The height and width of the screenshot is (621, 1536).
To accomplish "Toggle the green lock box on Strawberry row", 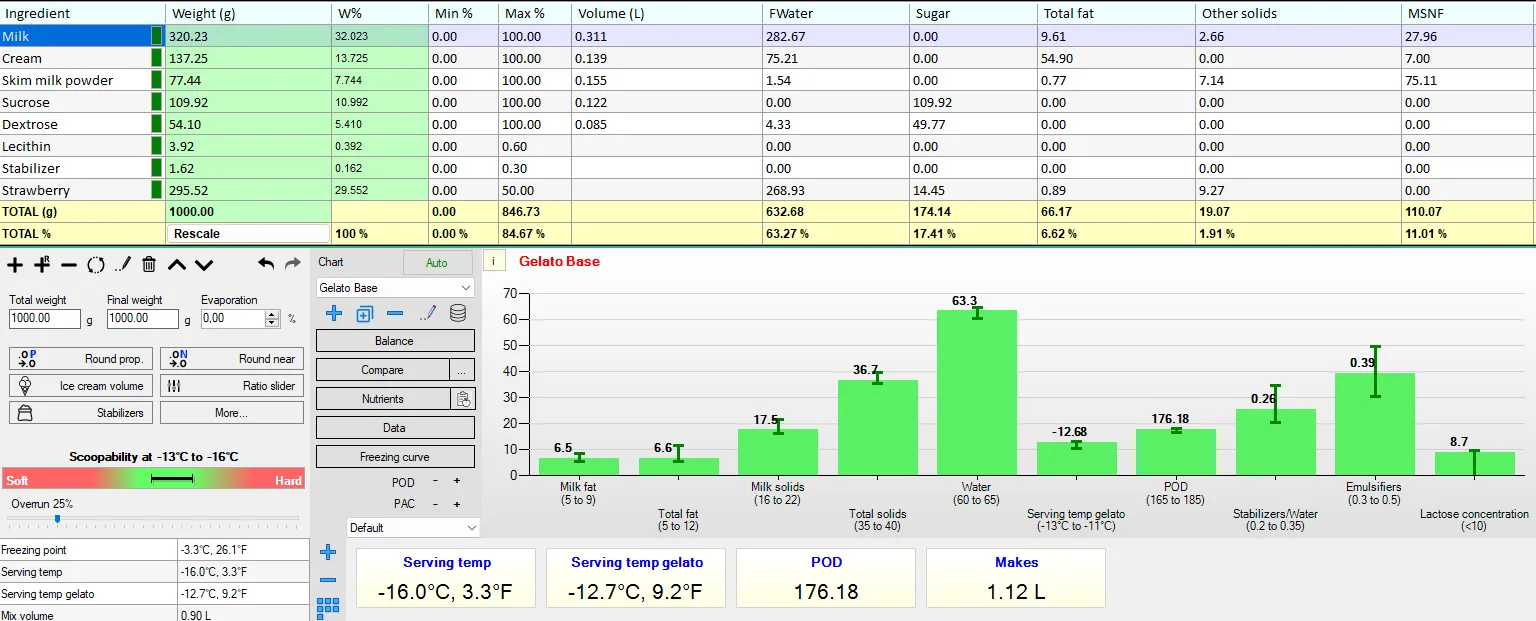I will [156, 190].
